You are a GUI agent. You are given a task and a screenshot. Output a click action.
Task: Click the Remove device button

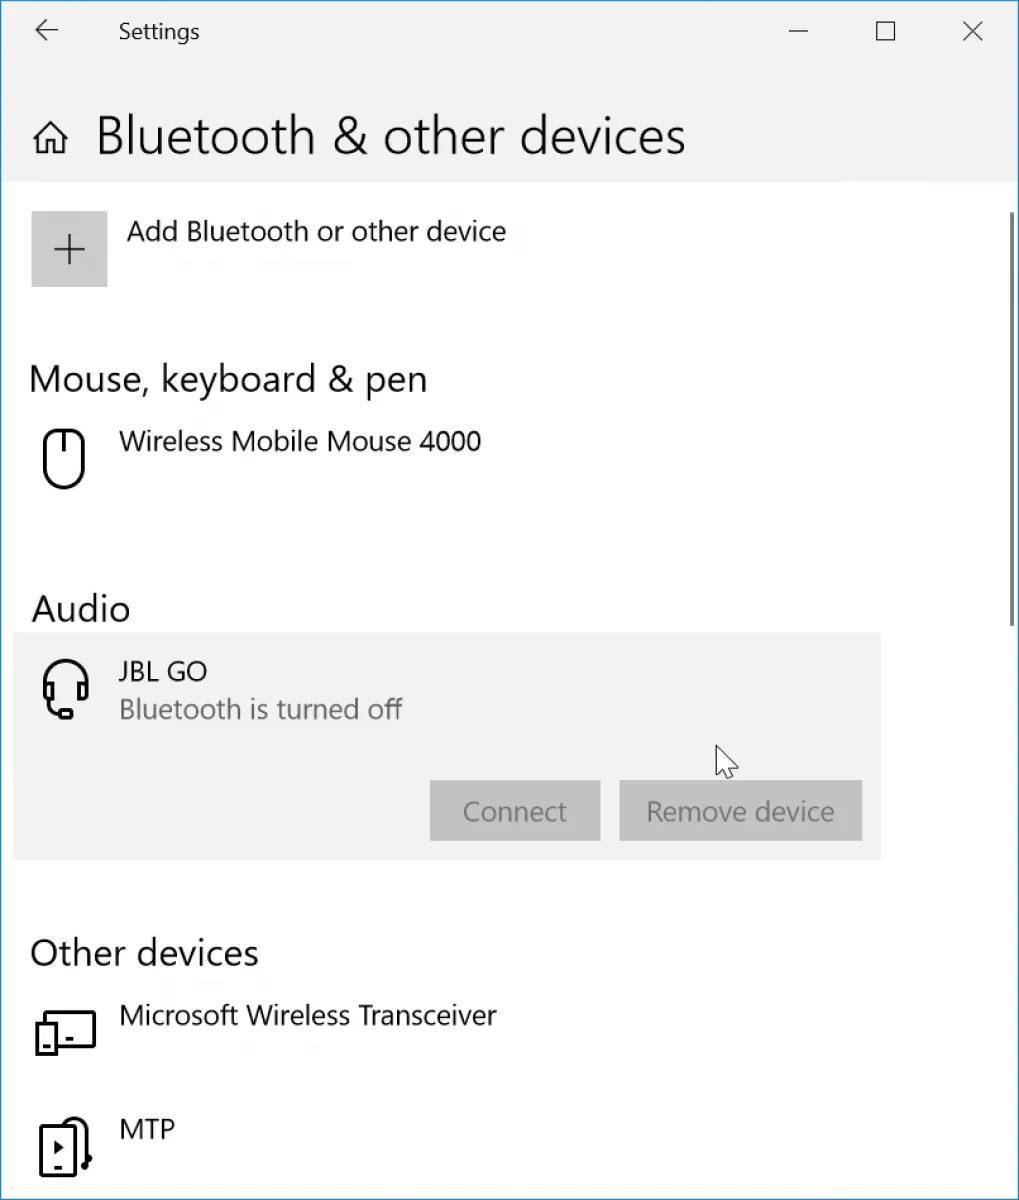tap(740, 811)
